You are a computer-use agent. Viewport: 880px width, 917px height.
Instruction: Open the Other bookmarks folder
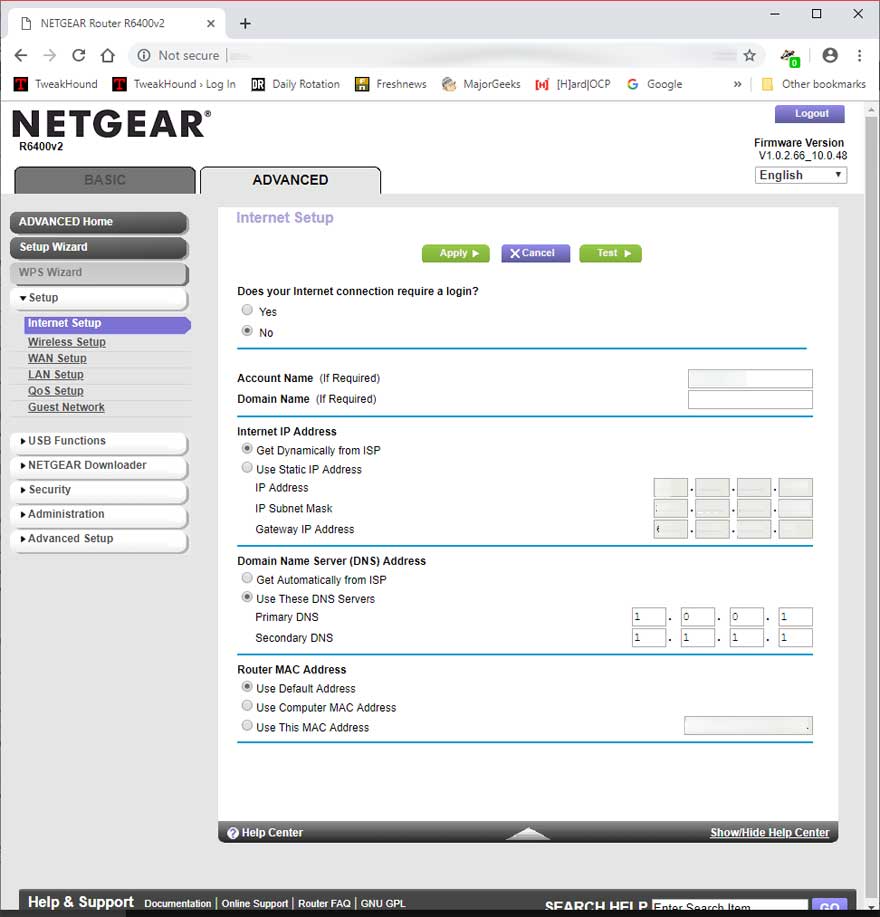pyautogui.click(x=813, y=84)
